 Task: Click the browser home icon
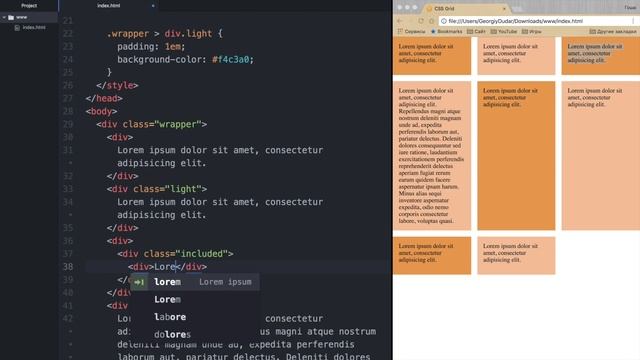pyautogui.click(x=431, y=21)
